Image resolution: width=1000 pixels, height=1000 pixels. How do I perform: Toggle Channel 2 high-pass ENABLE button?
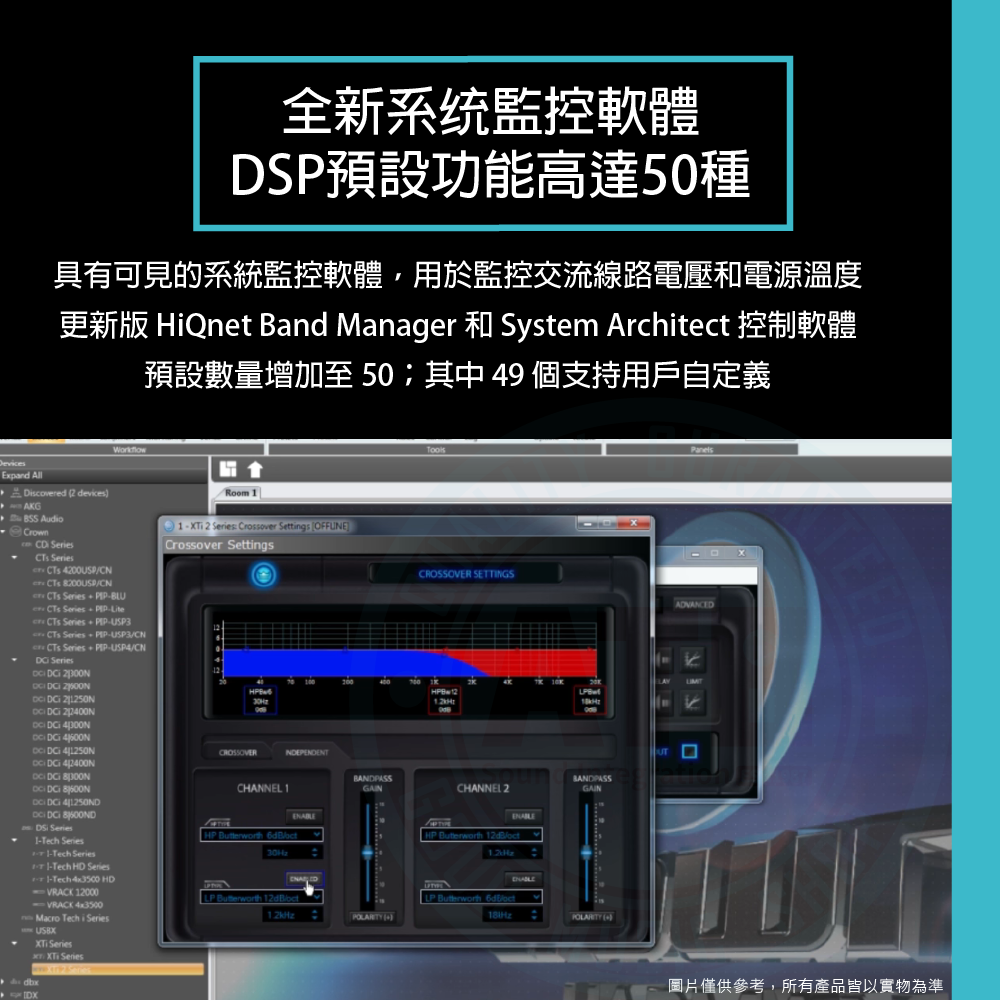(x=523, y=816)
